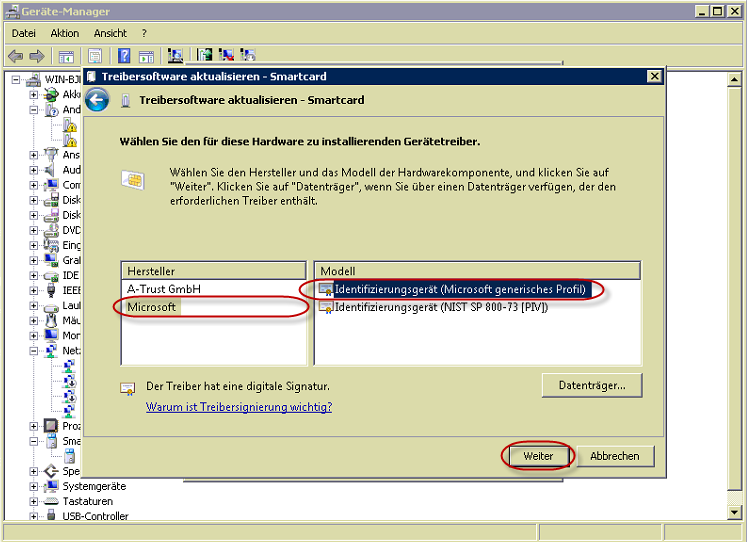Screen dimensions: 747x542
Task: Select A-Trust GmbH in the Hersteller list
Action: coord(163,288)
